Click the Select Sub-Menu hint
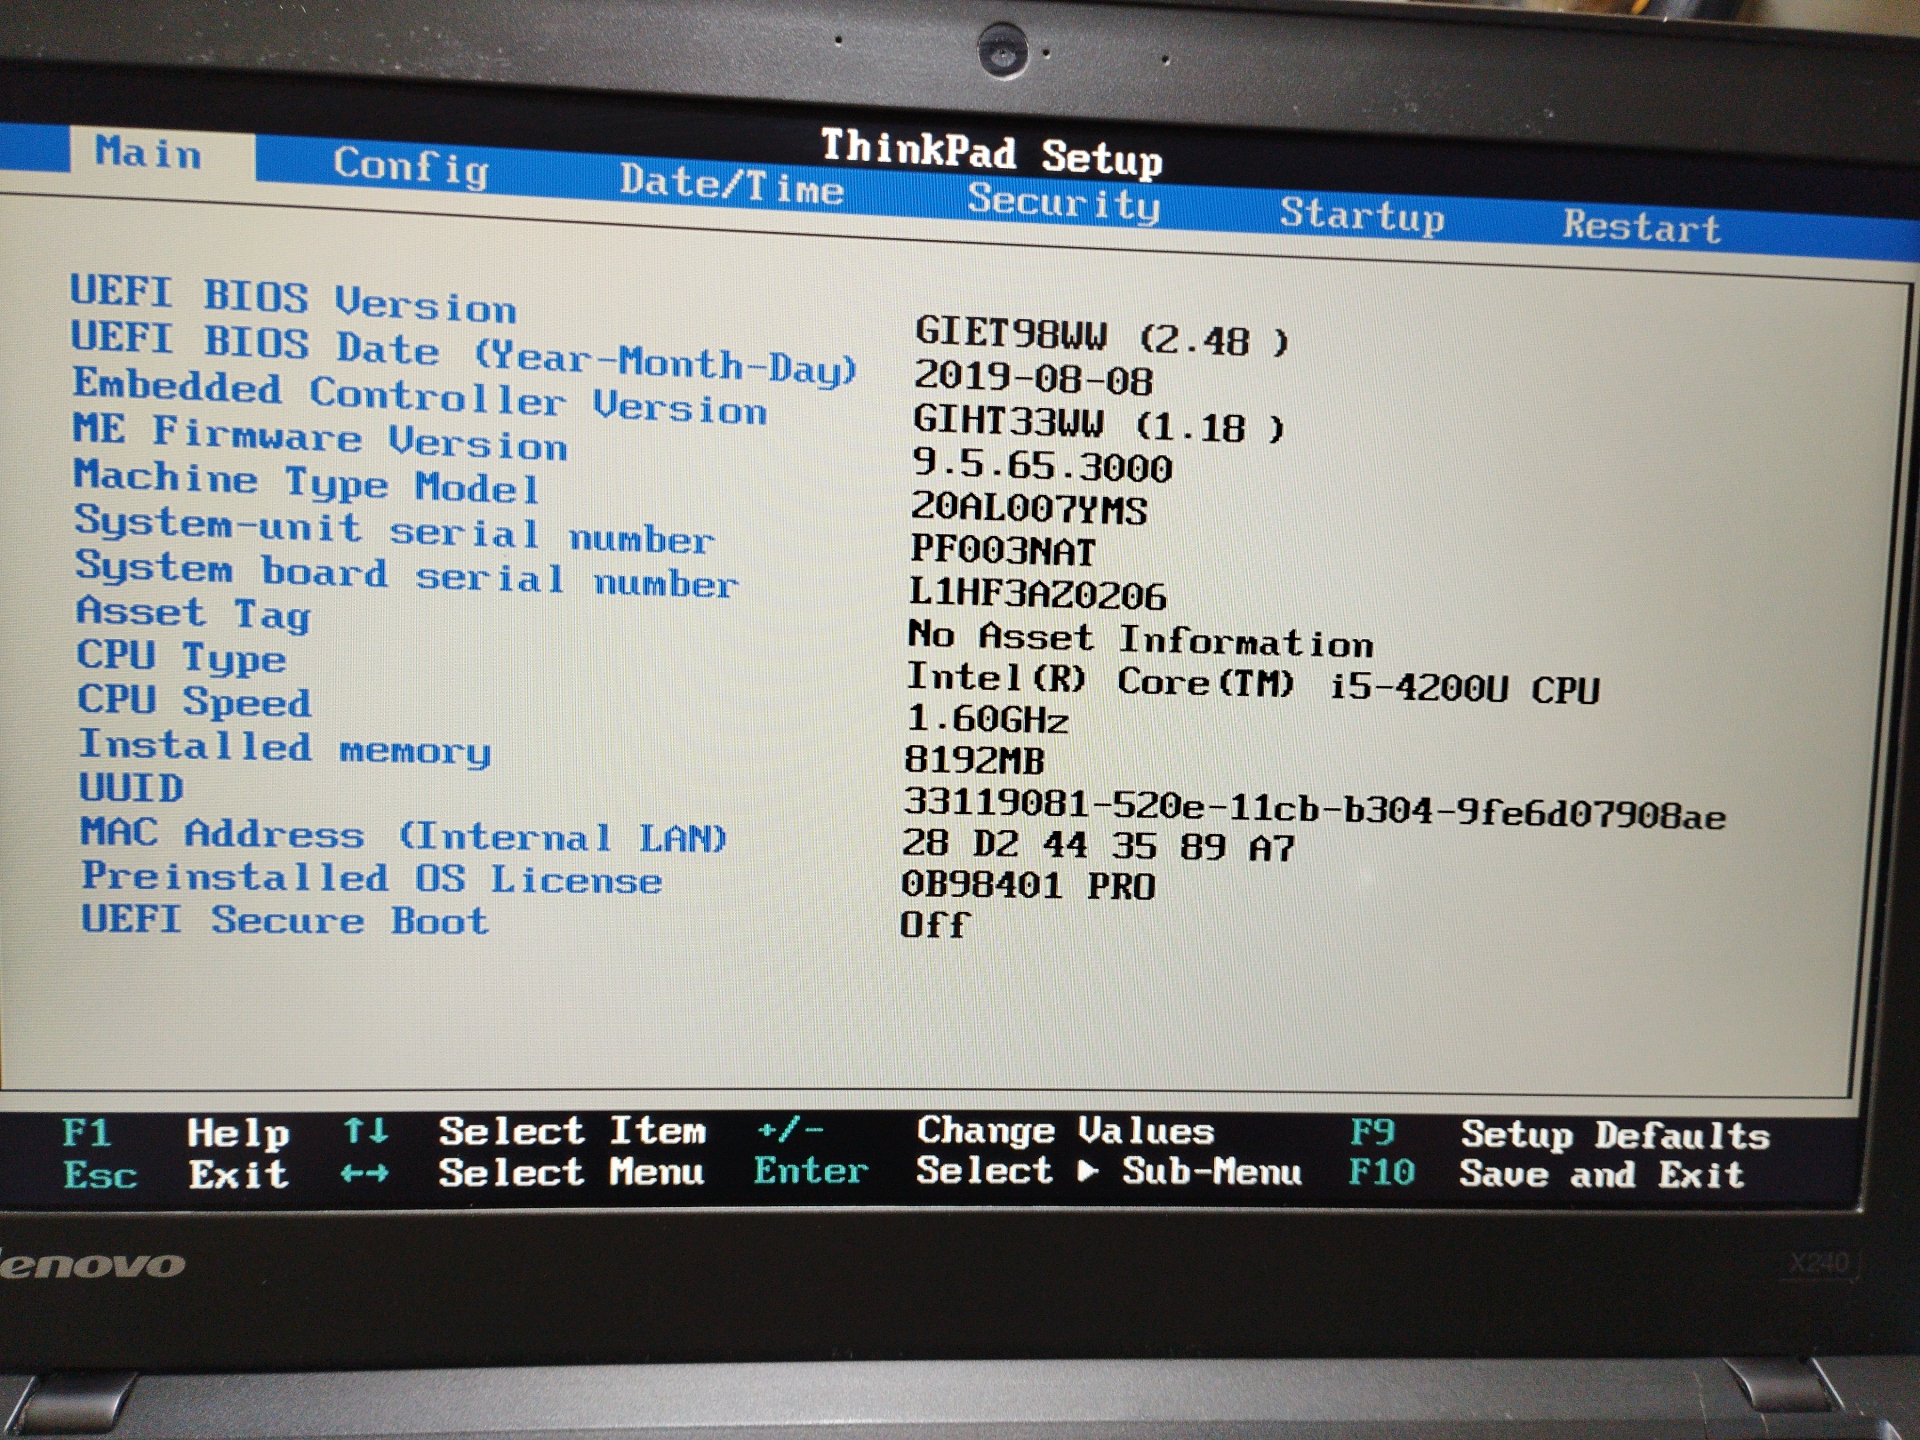1920x1440 pixels. 1109,1171
